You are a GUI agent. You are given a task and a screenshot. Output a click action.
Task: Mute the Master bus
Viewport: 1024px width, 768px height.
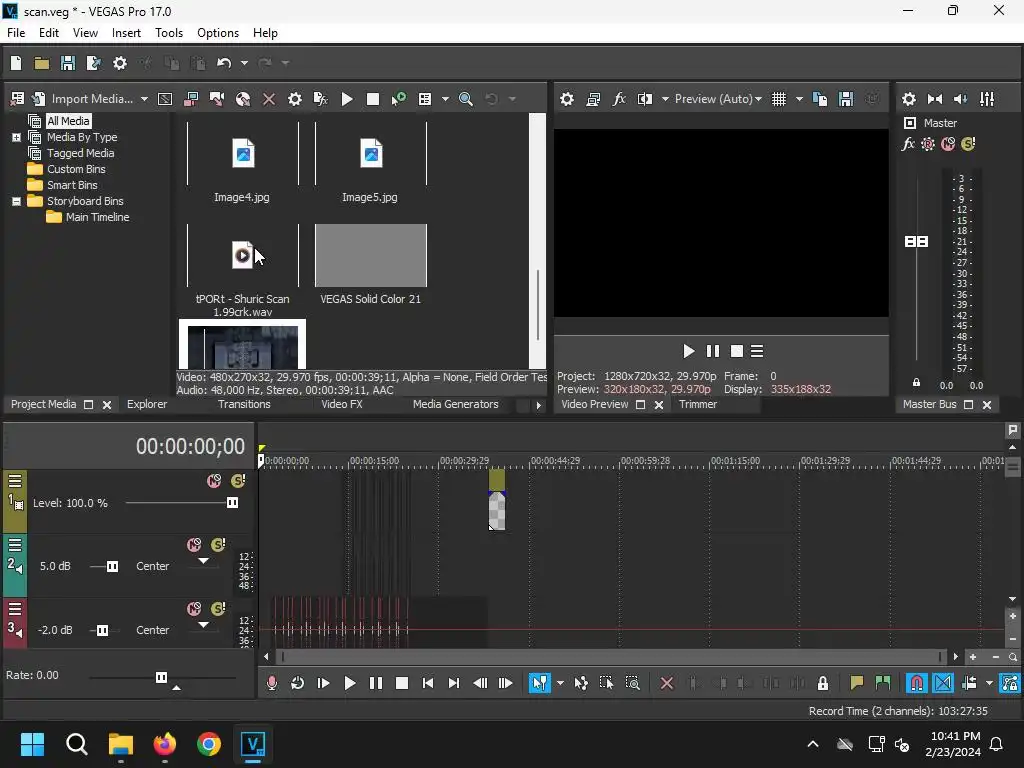[x=948, y=144]
